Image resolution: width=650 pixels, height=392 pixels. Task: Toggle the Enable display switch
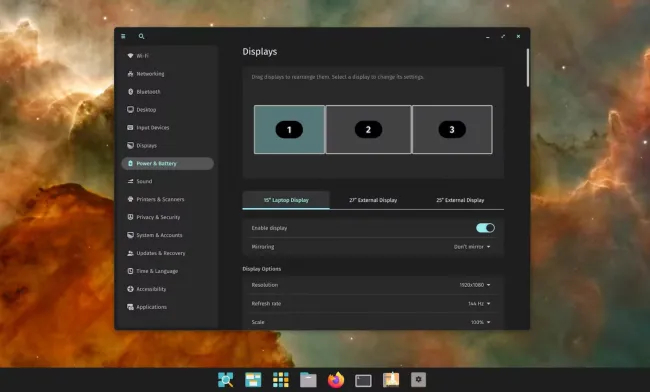(x=485, y=228)
